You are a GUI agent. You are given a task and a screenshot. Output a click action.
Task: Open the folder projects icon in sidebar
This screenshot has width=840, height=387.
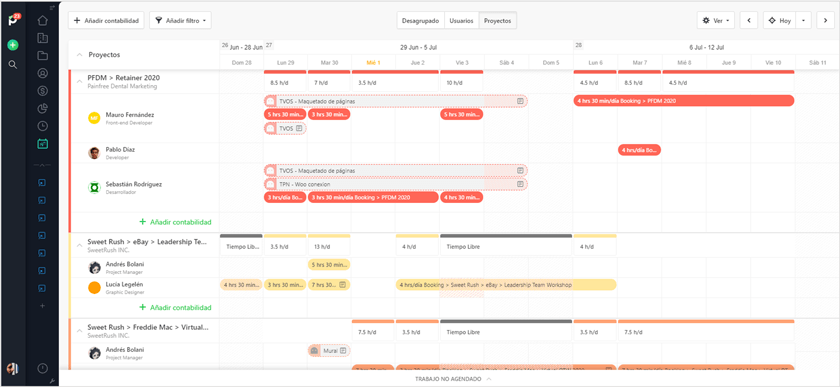click(43, 56)
